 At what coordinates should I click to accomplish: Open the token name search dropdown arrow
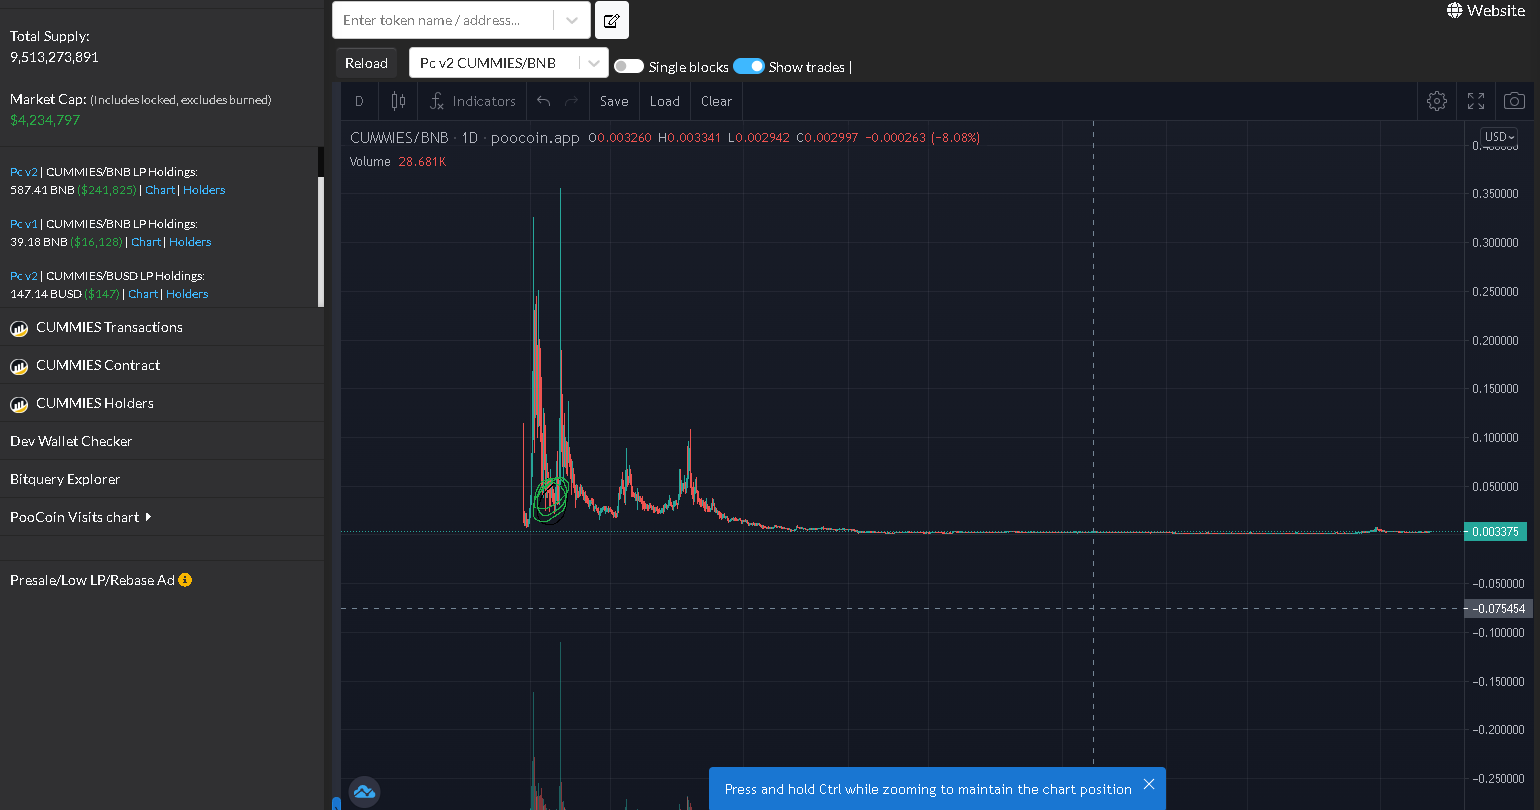tap(571, 20)
